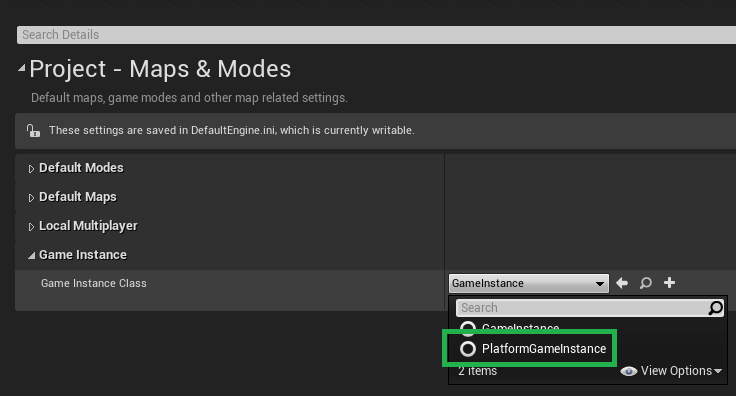Click the View Options eye icon
The width and height of the screenshot is (736, 396).
(629, 371)
